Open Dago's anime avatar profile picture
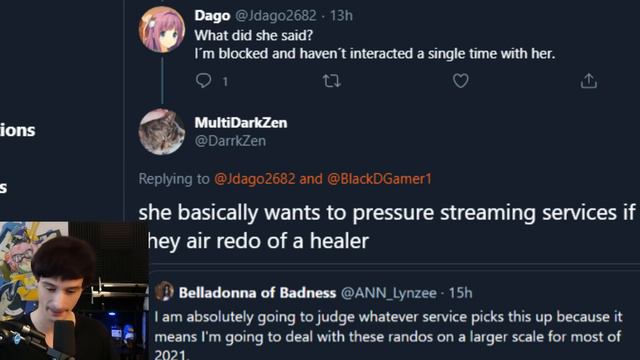 pyautogui.click(x=162, y=29)
